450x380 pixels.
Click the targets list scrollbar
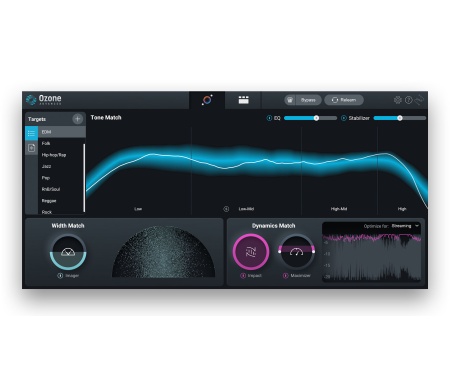[x=84, y=178]
